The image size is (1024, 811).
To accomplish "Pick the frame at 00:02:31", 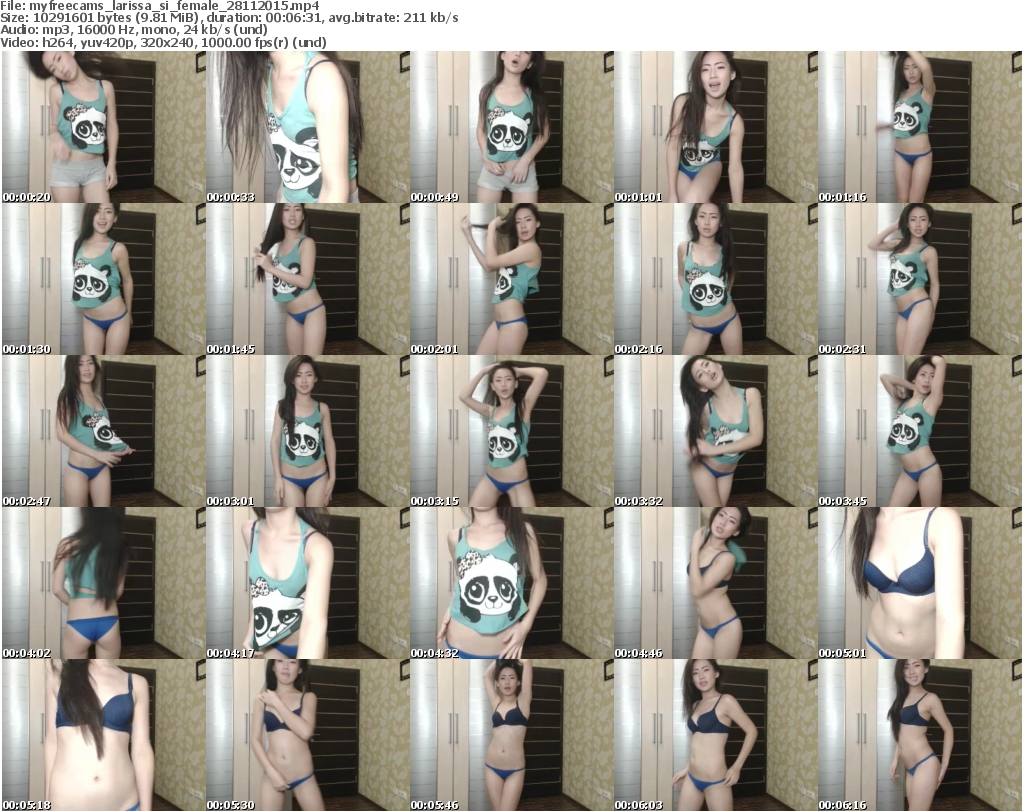I will click(920, 279).
